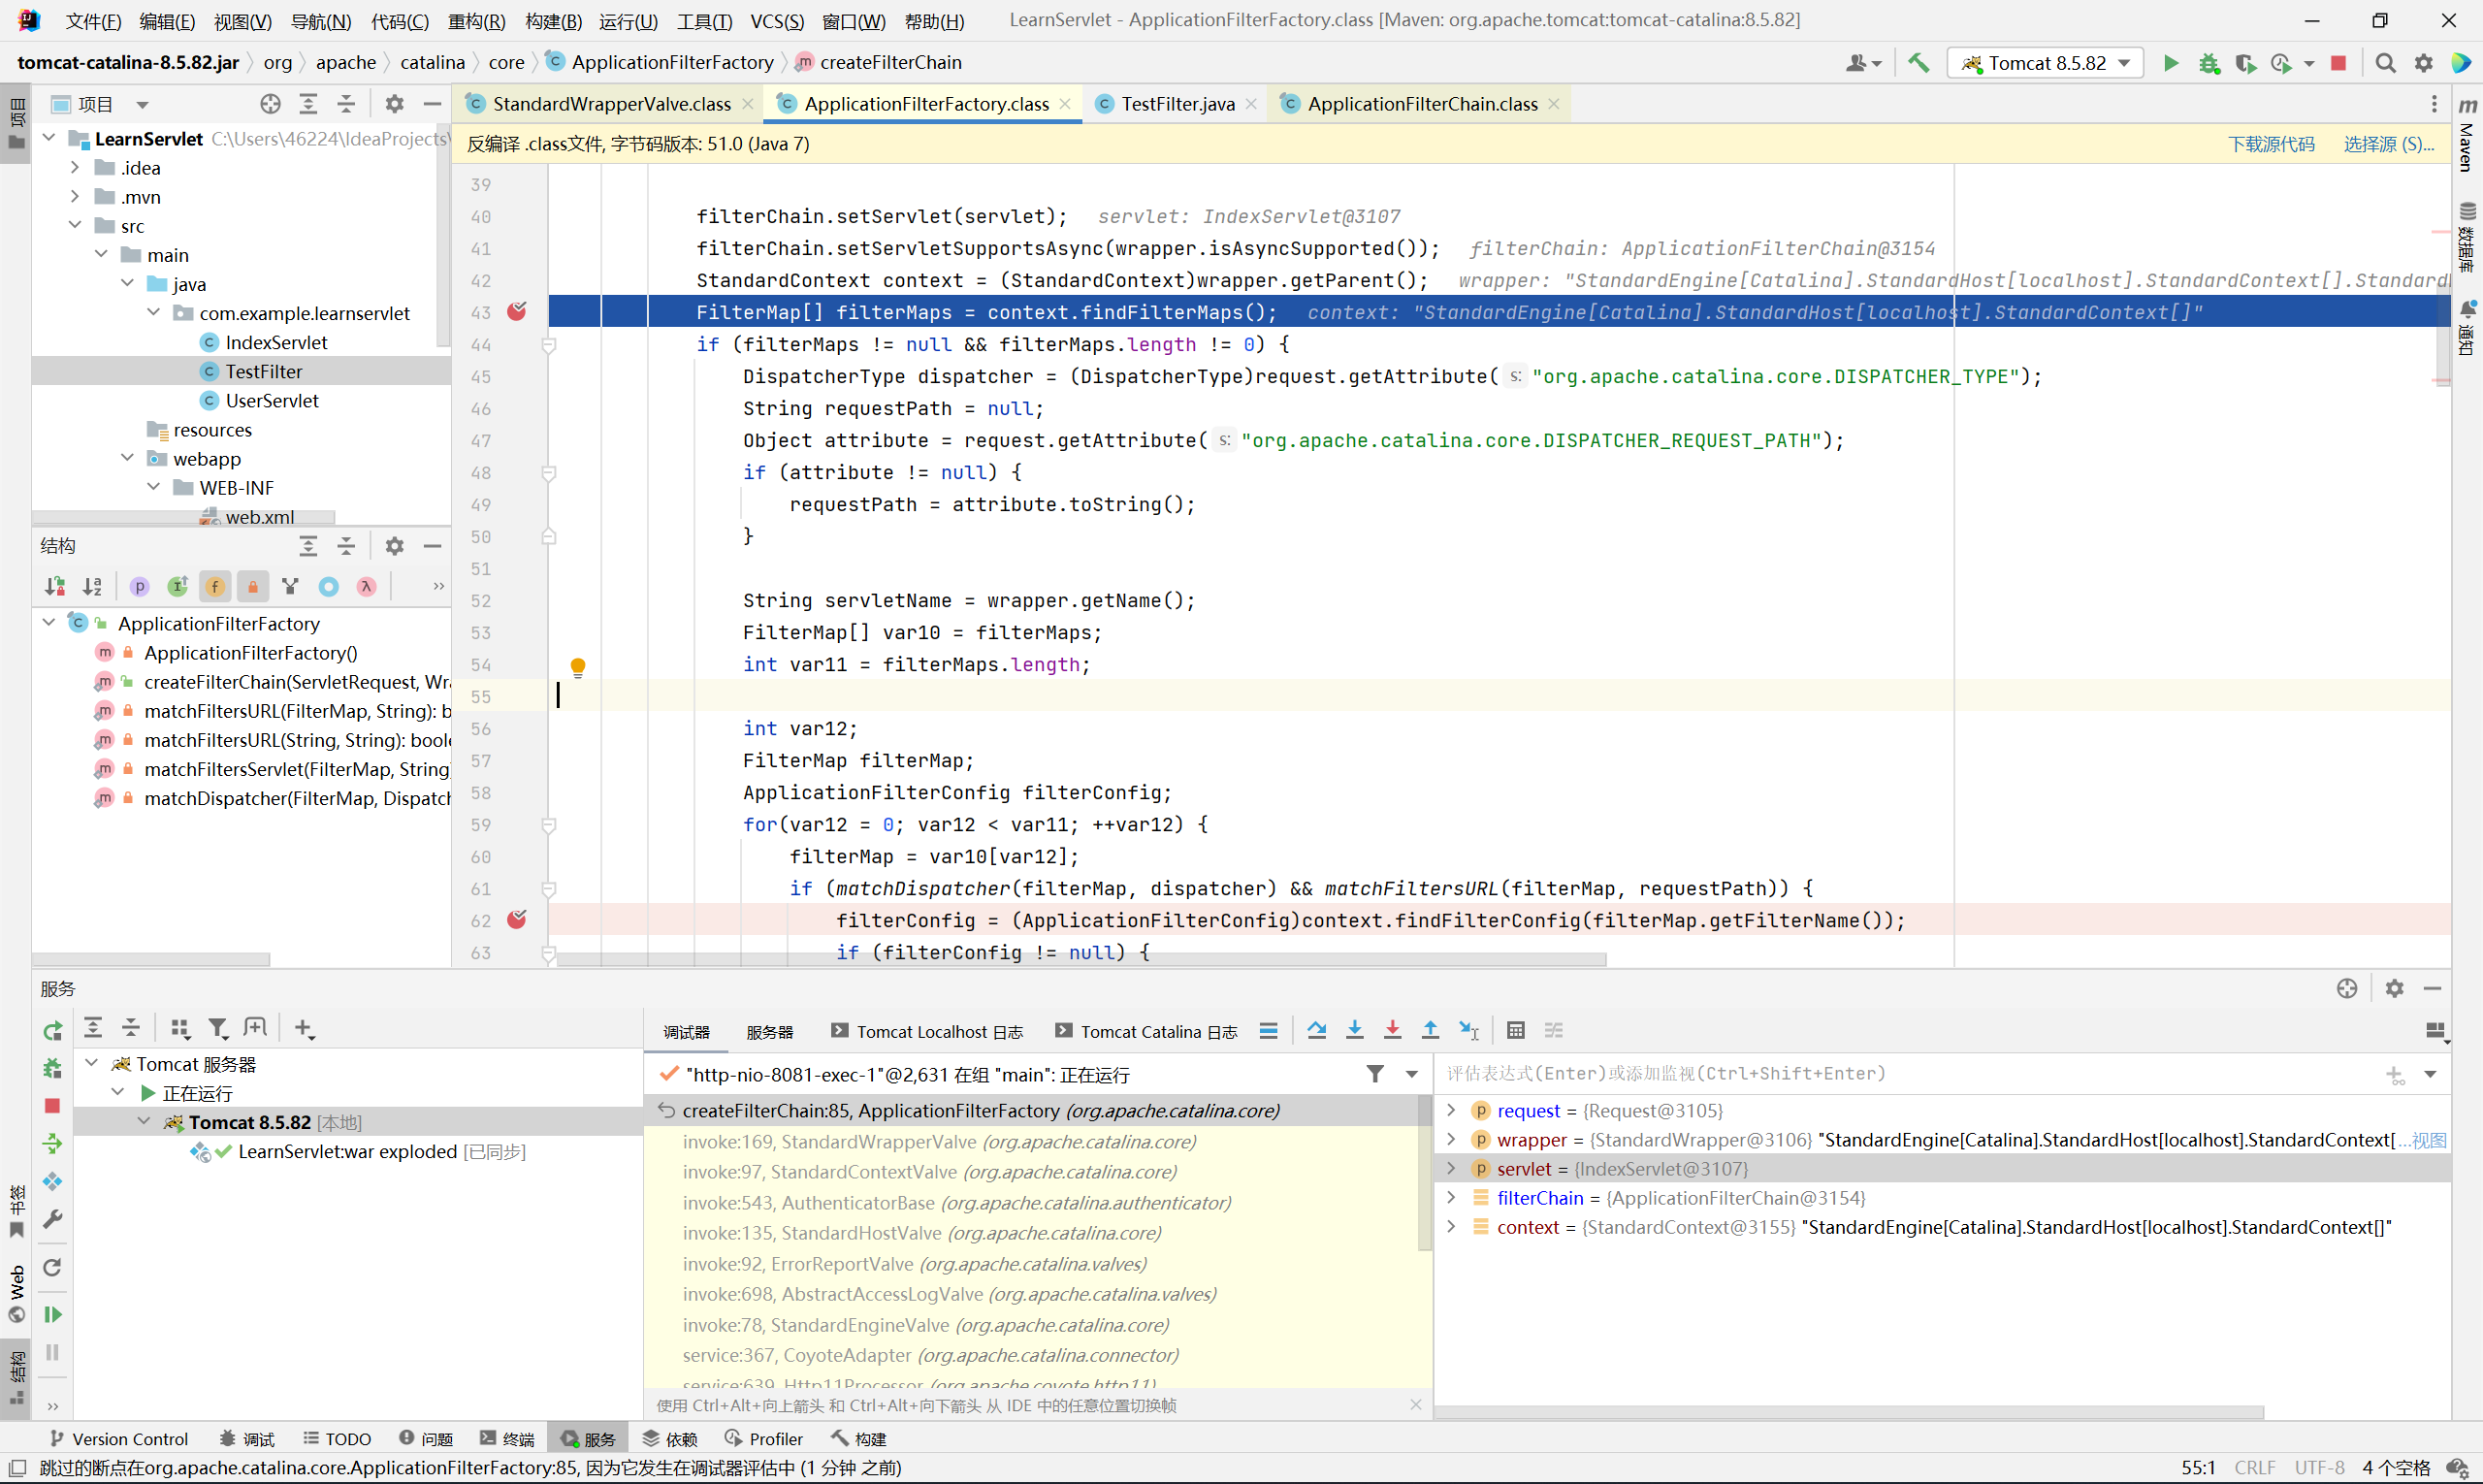Stop the running Tomcat with red square
2483x1484 pixels.
tap(2338, 63)
